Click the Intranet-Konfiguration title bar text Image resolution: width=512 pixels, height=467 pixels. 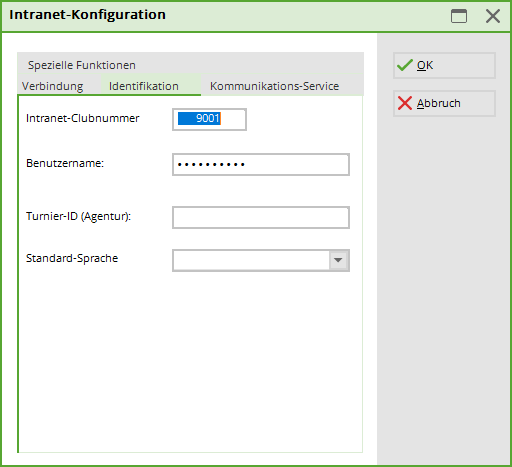tap(87, 15)
